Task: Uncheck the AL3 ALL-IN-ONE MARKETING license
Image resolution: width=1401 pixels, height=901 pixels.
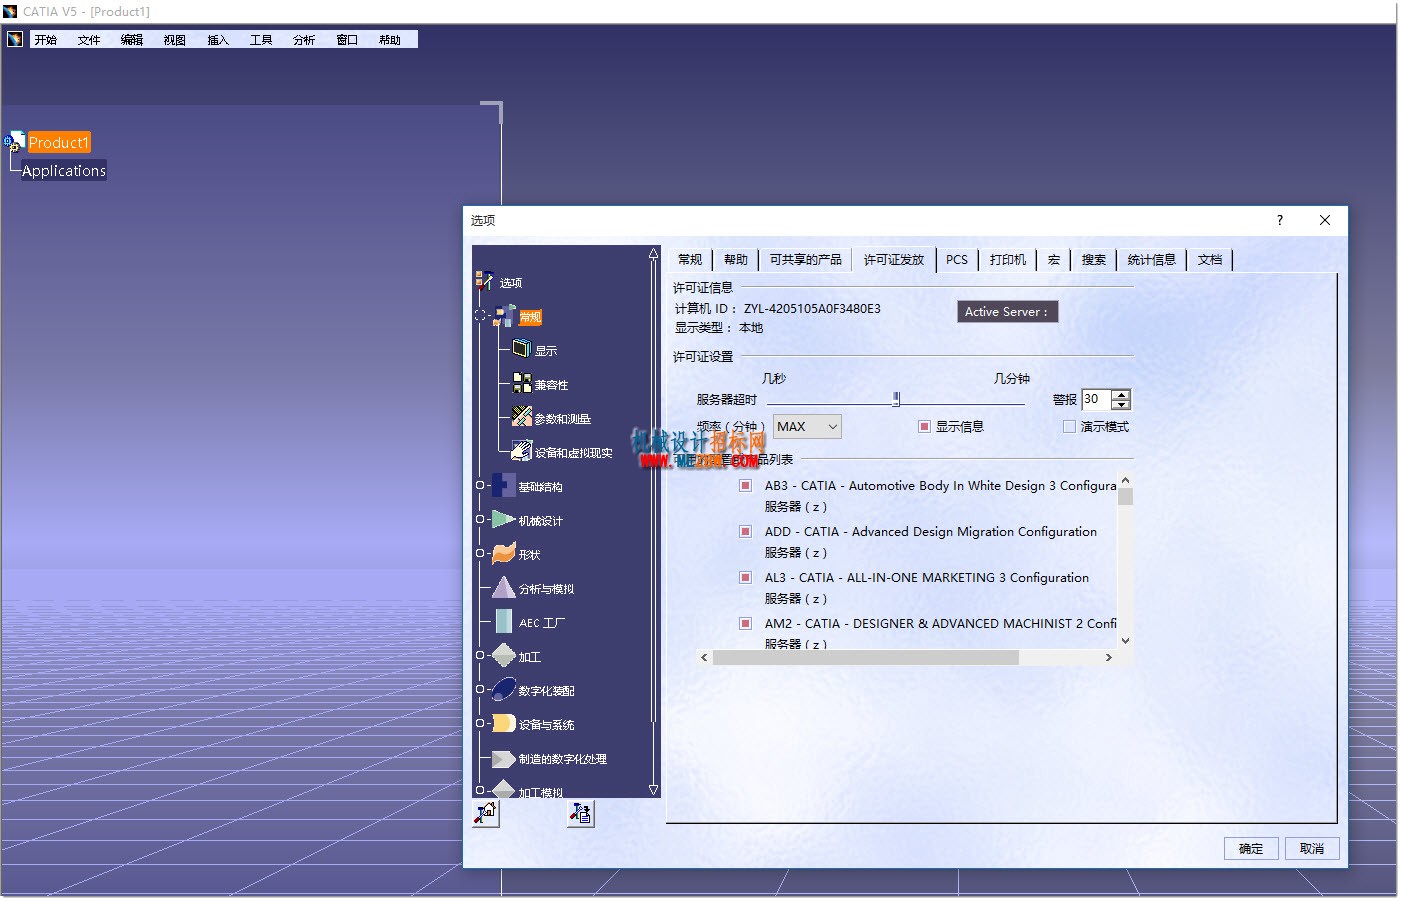Action: 745,577
